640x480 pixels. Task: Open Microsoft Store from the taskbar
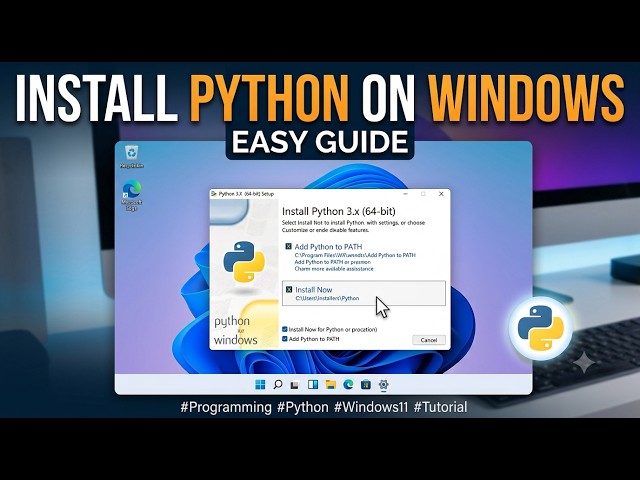(366, 384)
